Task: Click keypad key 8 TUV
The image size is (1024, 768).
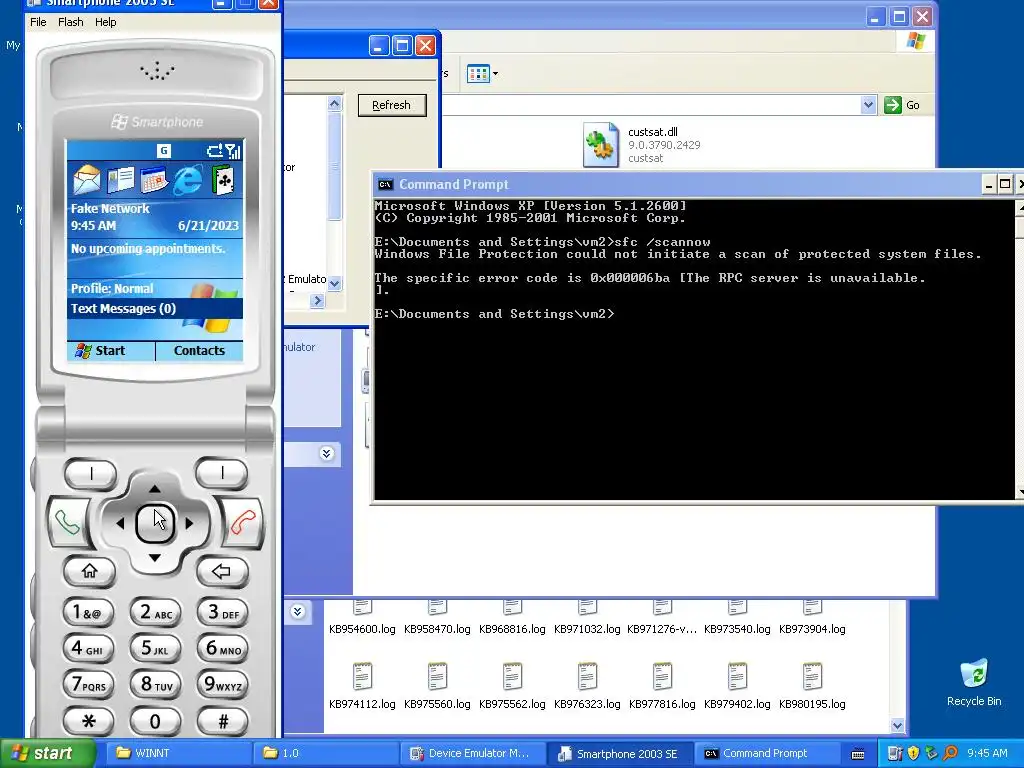Action: click(x=155, y=684)
